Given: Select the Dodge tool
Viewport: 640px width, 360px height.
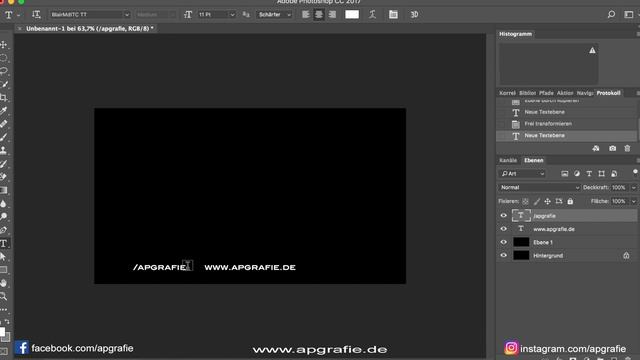Looking at the screenshot, I should (4, 216).
